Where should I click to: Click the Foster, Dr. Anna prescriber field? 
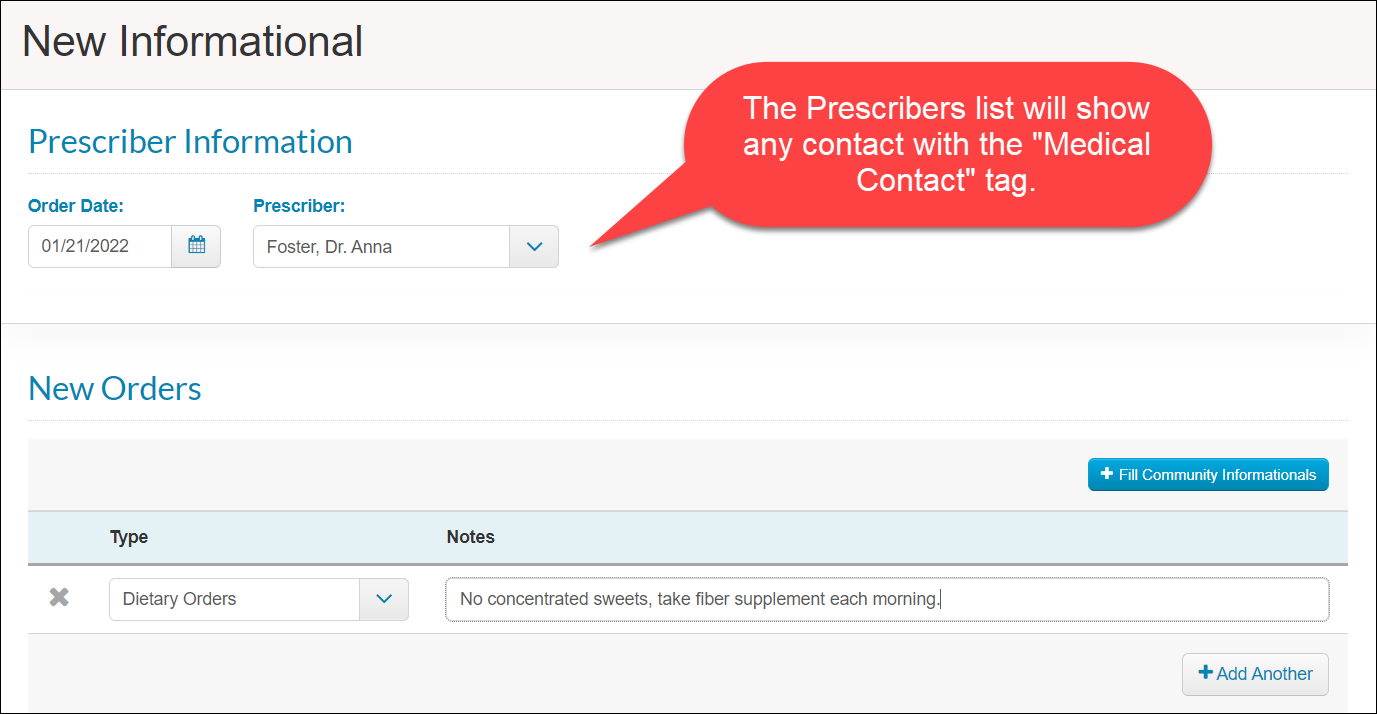pos(406,246)
